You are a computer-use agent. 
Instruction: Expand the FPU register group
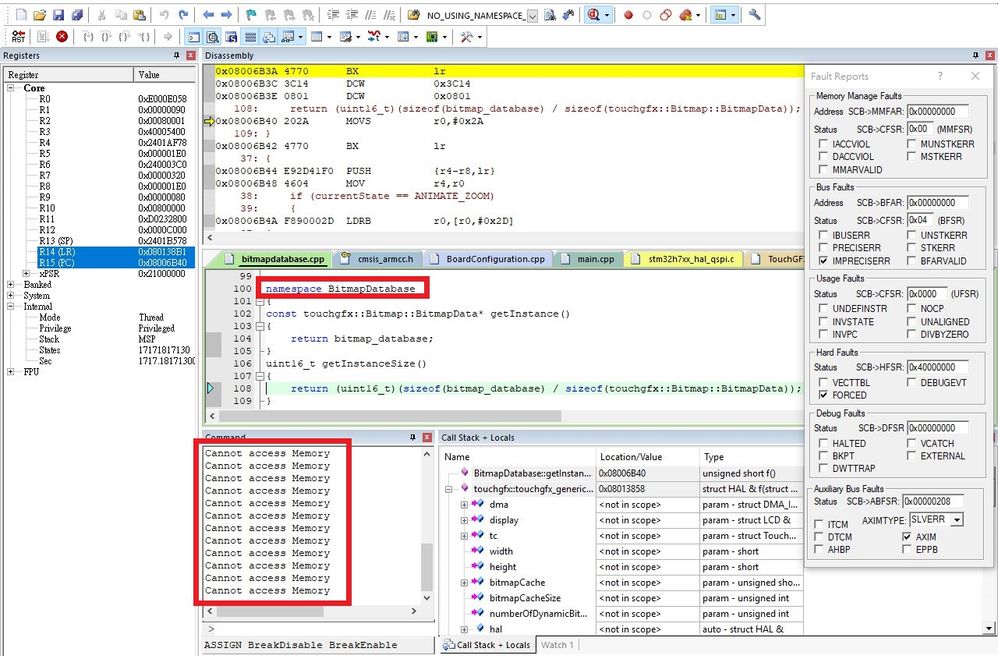[11, 372]
